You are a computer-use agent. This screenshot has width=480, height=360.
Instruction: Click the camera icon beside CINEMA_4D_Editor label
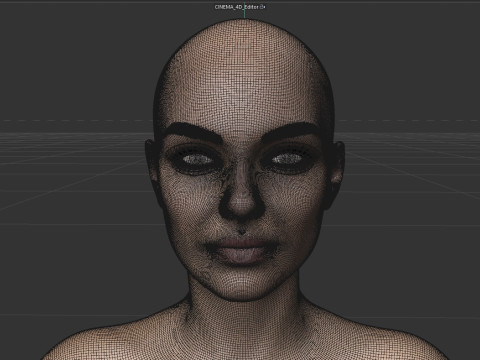point(262,7)
